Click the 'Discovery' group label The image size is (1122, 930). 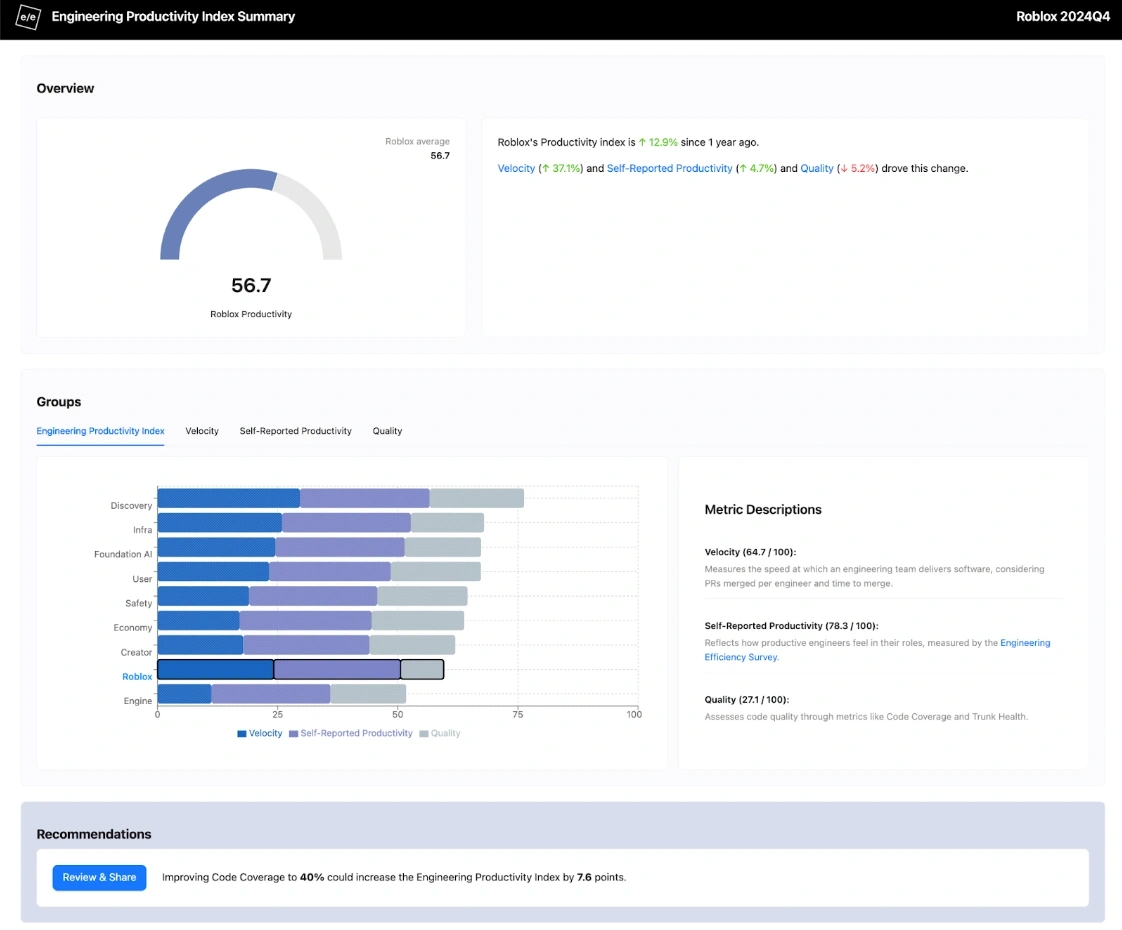[131, 506]
